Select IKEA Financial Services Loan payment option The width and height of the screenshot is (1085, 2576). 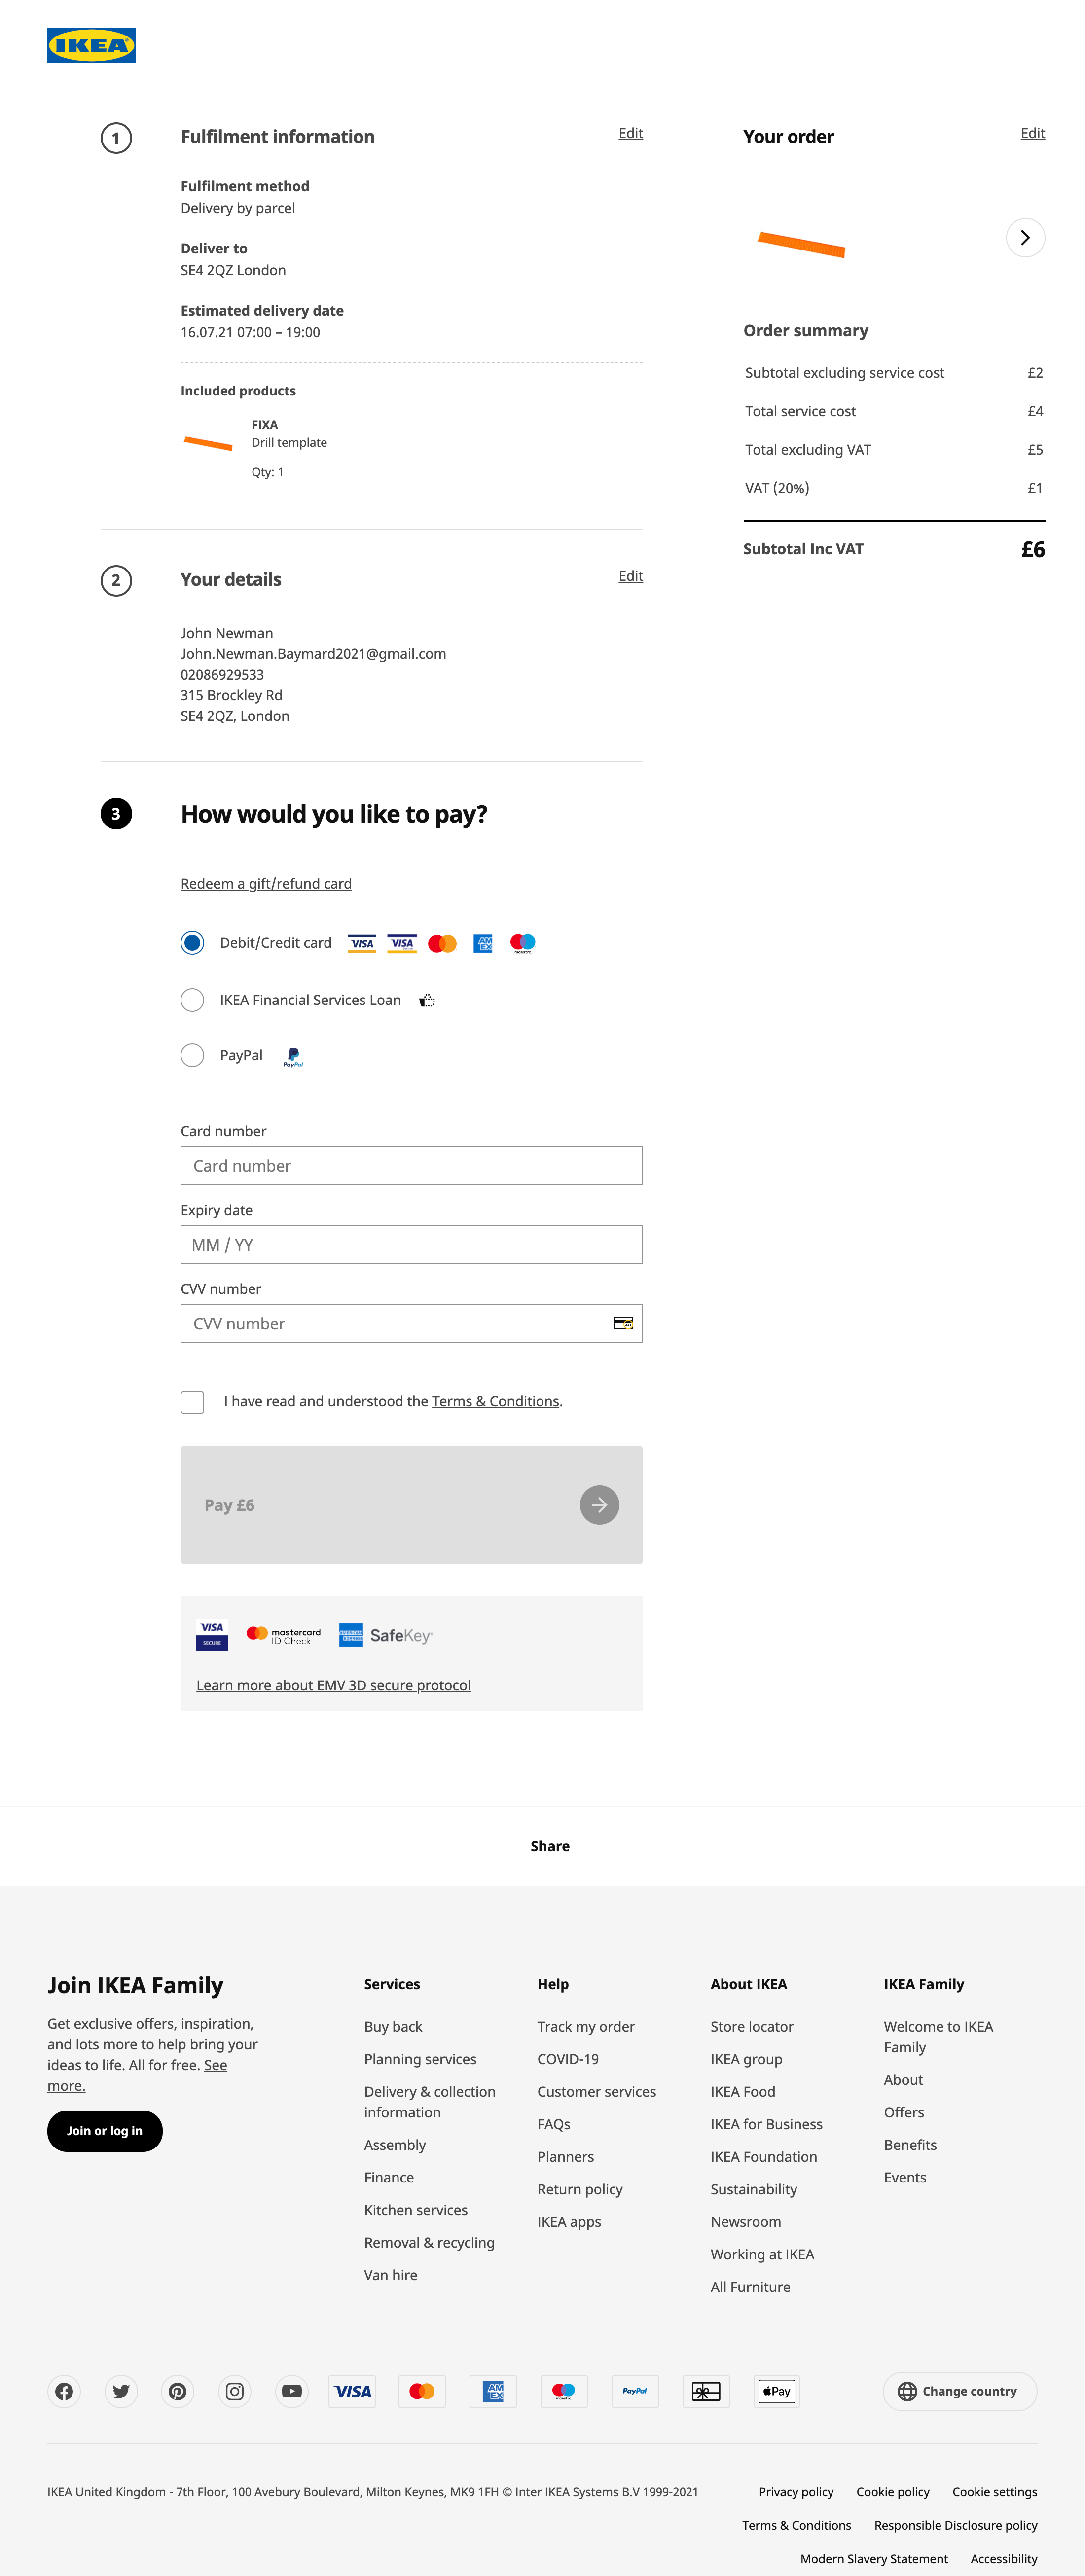[192, 999]
